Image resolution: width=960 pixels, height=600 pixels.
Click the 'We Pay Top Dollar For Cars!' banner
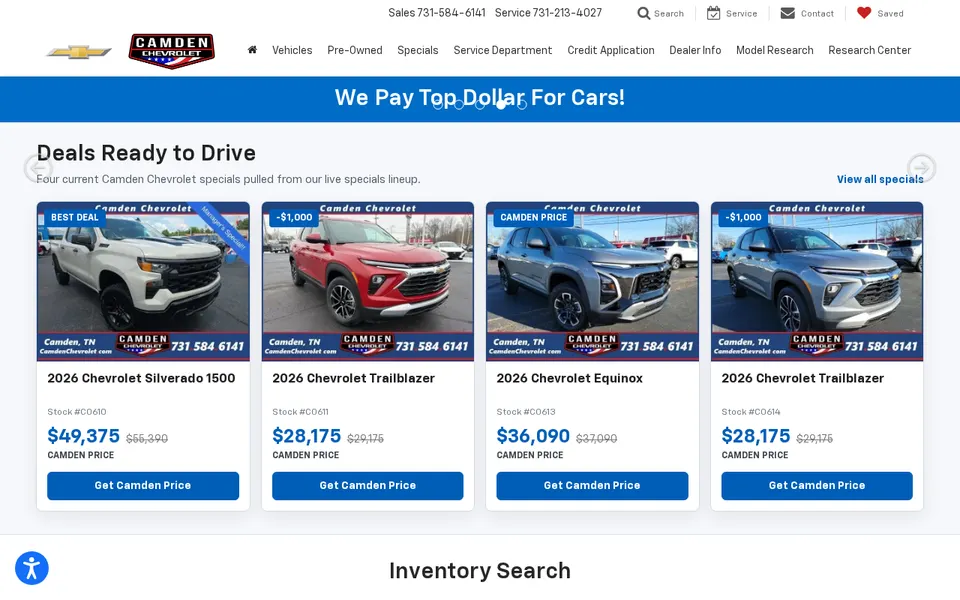click(480, 98)
